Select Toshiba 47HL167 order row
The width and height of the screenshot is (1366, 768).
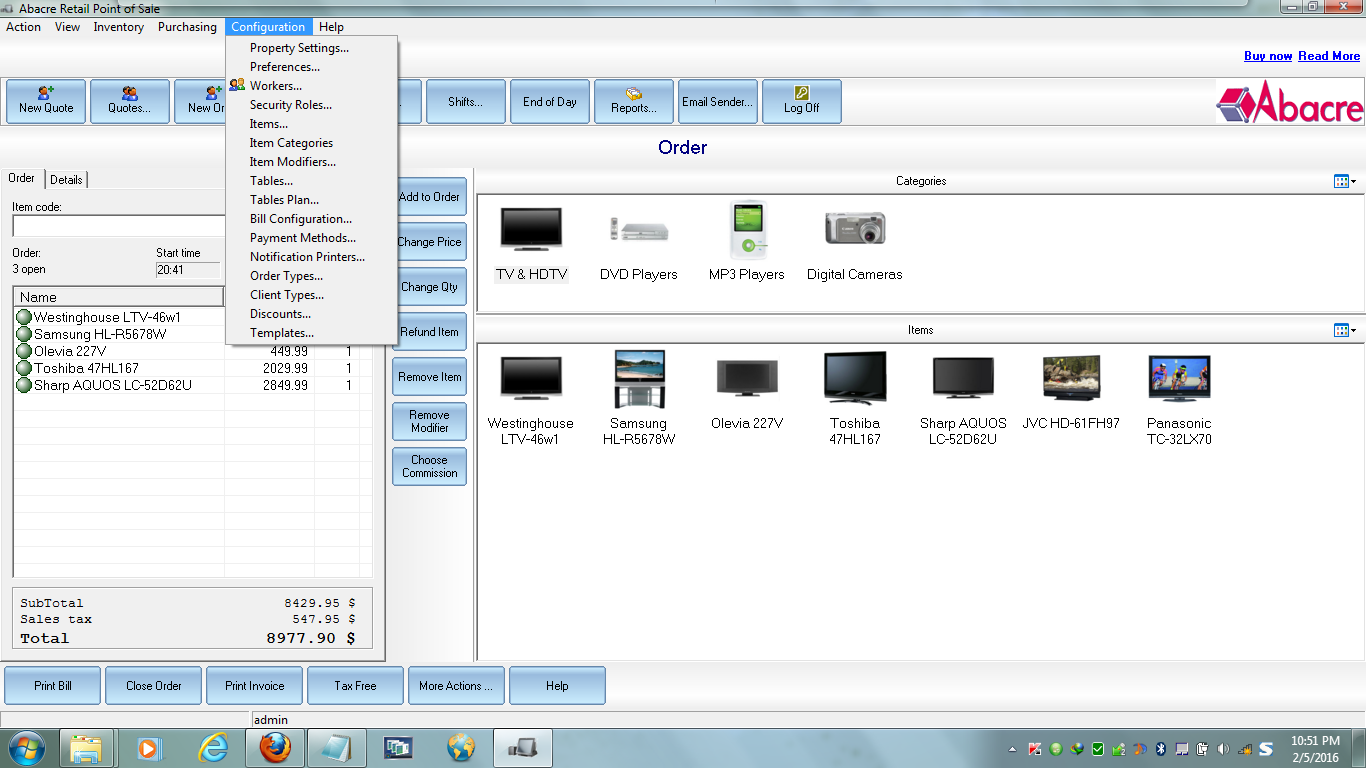[x=193, y=368]
